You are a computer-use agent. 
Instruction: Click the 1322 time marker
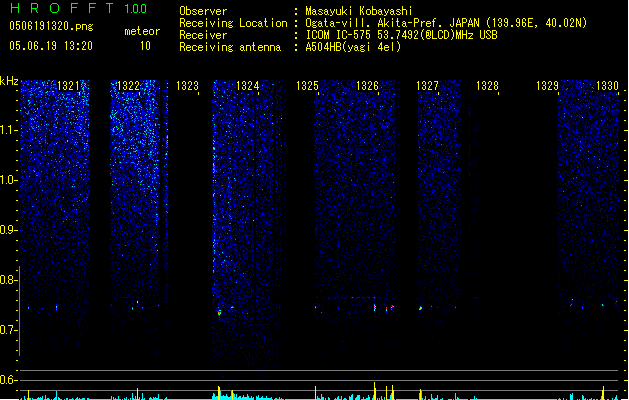point(128,86)
